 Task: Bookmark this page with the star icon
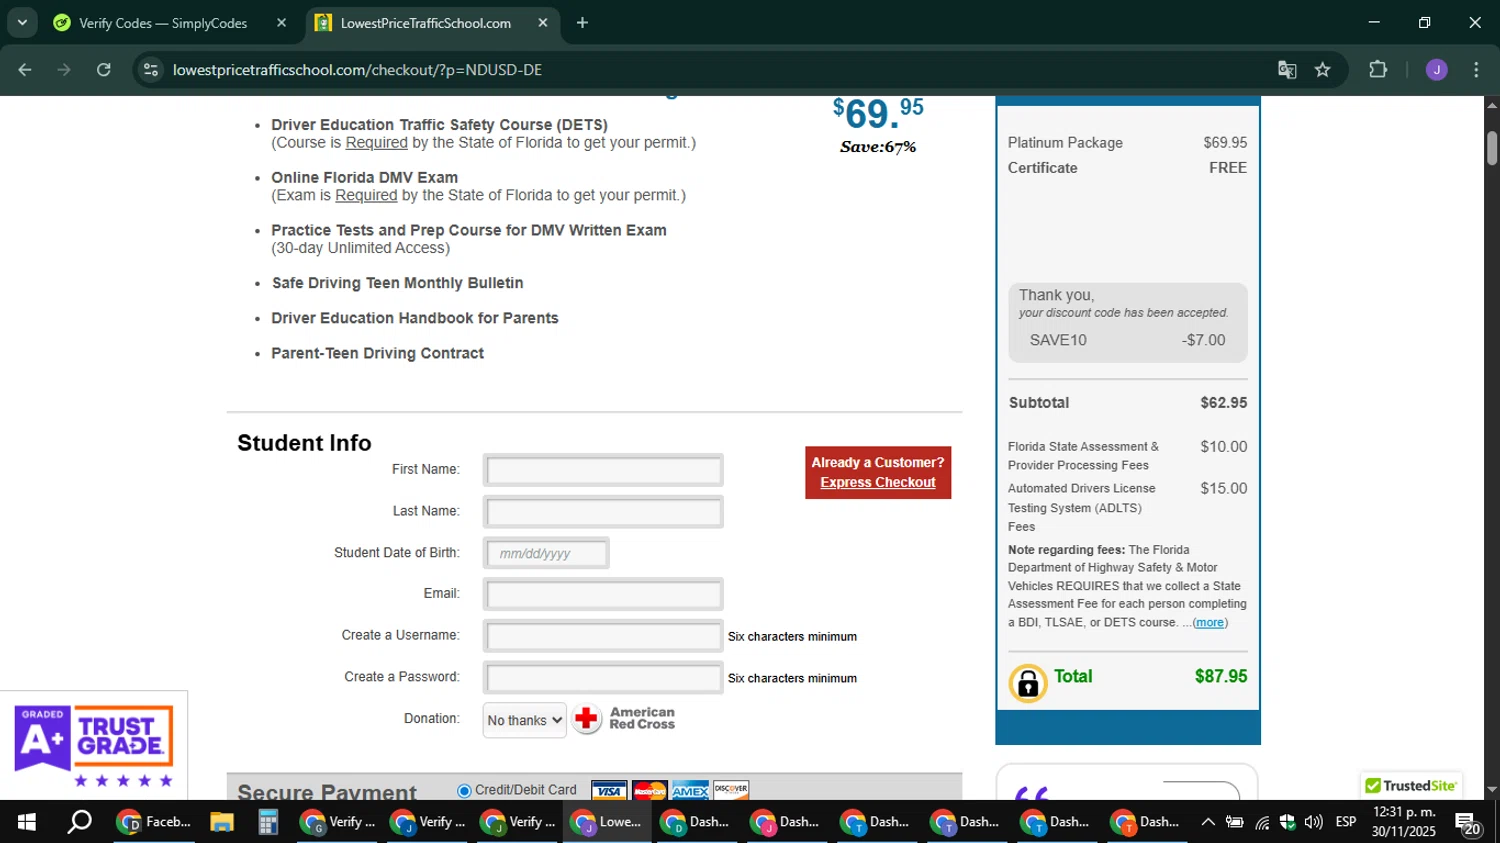coord(1323,70)
